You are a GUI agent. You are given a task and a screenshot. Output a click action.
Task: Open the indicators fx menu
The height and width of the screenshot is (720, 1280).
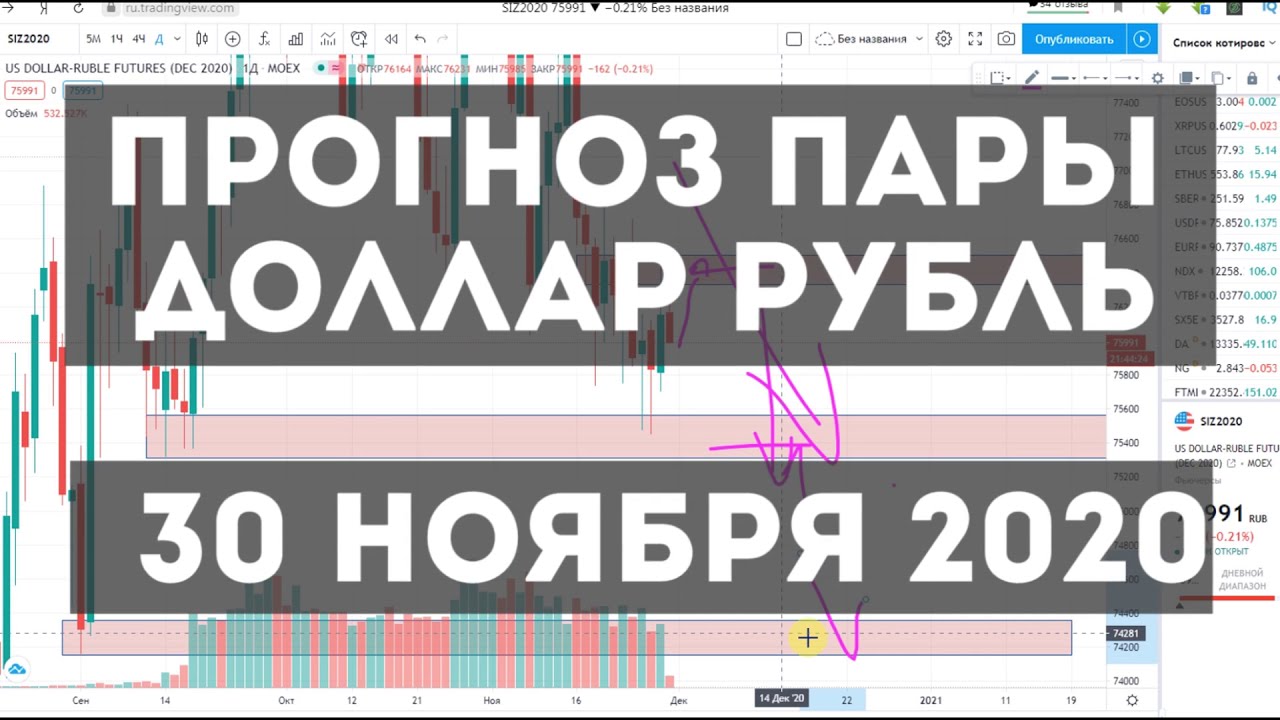[x=264, y=39]
